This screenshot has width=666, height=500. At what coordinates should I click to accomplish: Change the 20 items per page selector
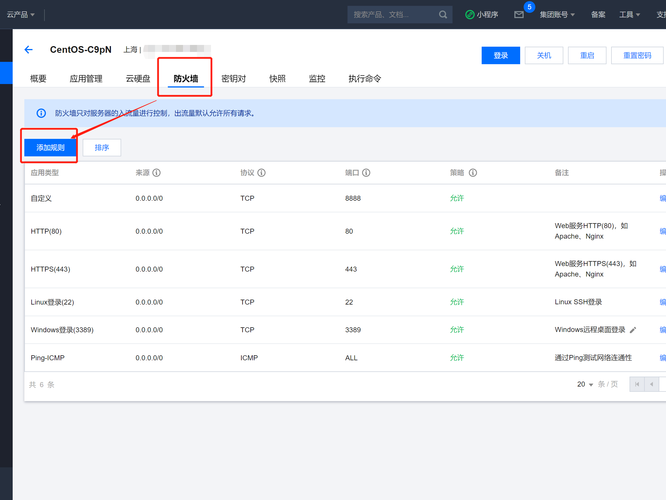tap(585, 384)
